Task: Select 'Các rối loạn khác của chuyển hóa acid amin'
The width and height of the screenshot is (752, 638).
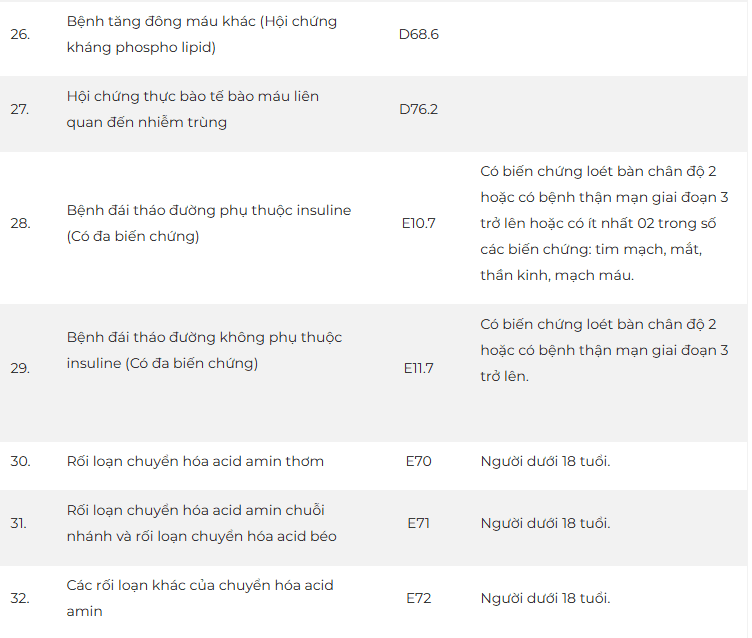Action: (x=200, y=597)
